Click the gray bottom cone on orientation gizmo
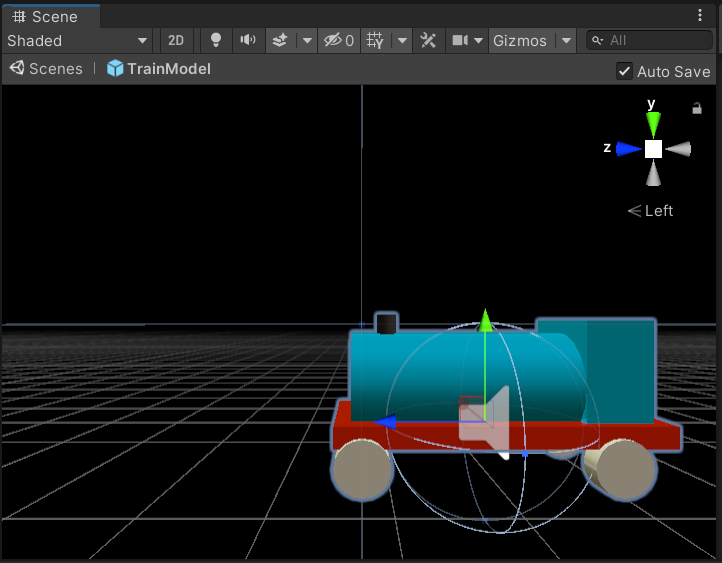Viewport: 722px width, 563px height. pyautogui.click(x=653, y=174)
